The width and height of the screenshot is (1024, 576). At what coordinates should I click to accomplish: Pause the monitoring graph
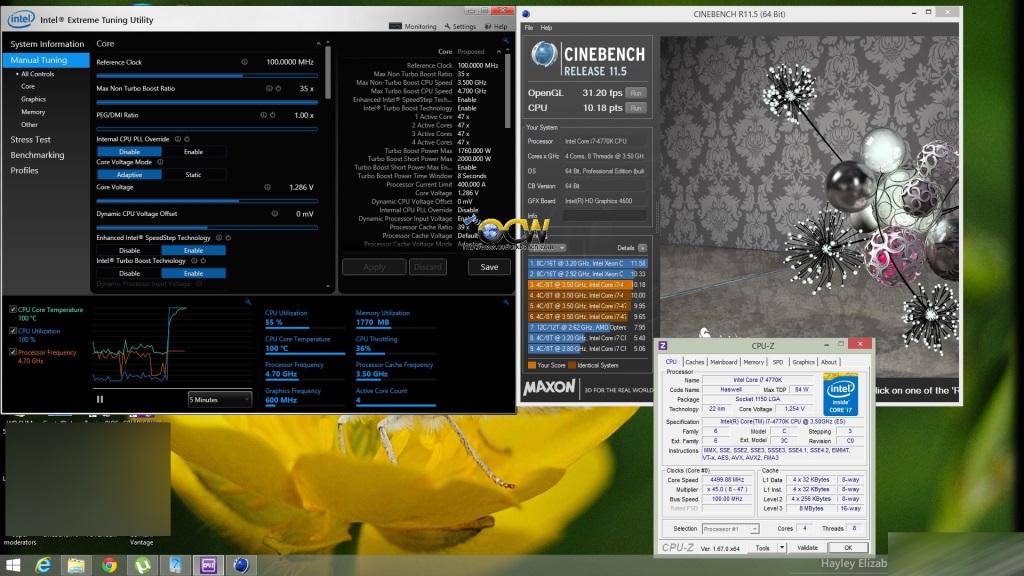(x=100, y=399)
